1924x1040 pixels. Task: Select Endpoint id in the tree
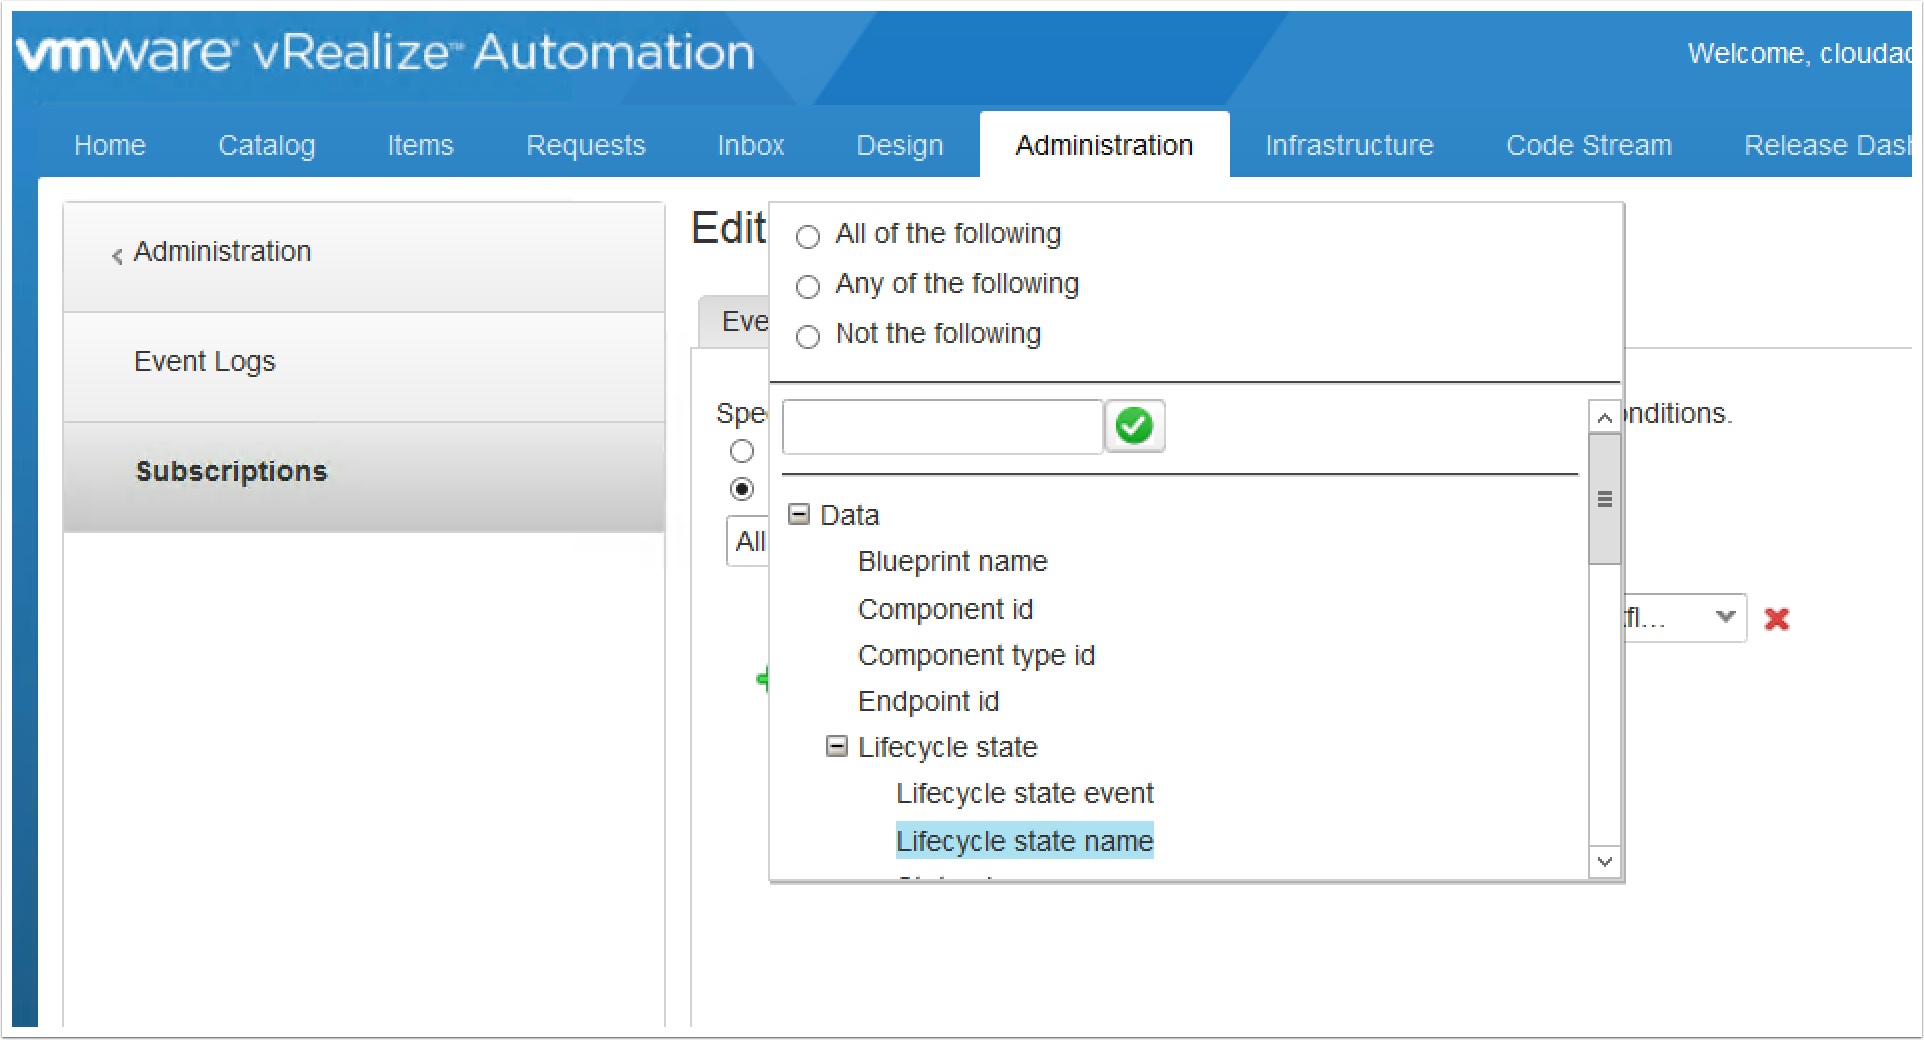coord(928,701)
